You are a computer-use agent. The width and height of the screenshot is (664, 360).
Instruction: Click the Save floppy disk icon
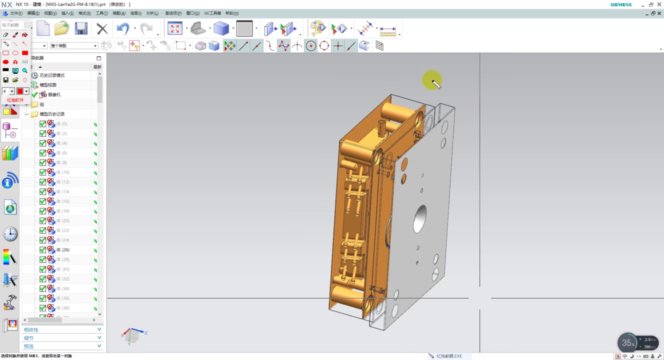pos(81,29)
